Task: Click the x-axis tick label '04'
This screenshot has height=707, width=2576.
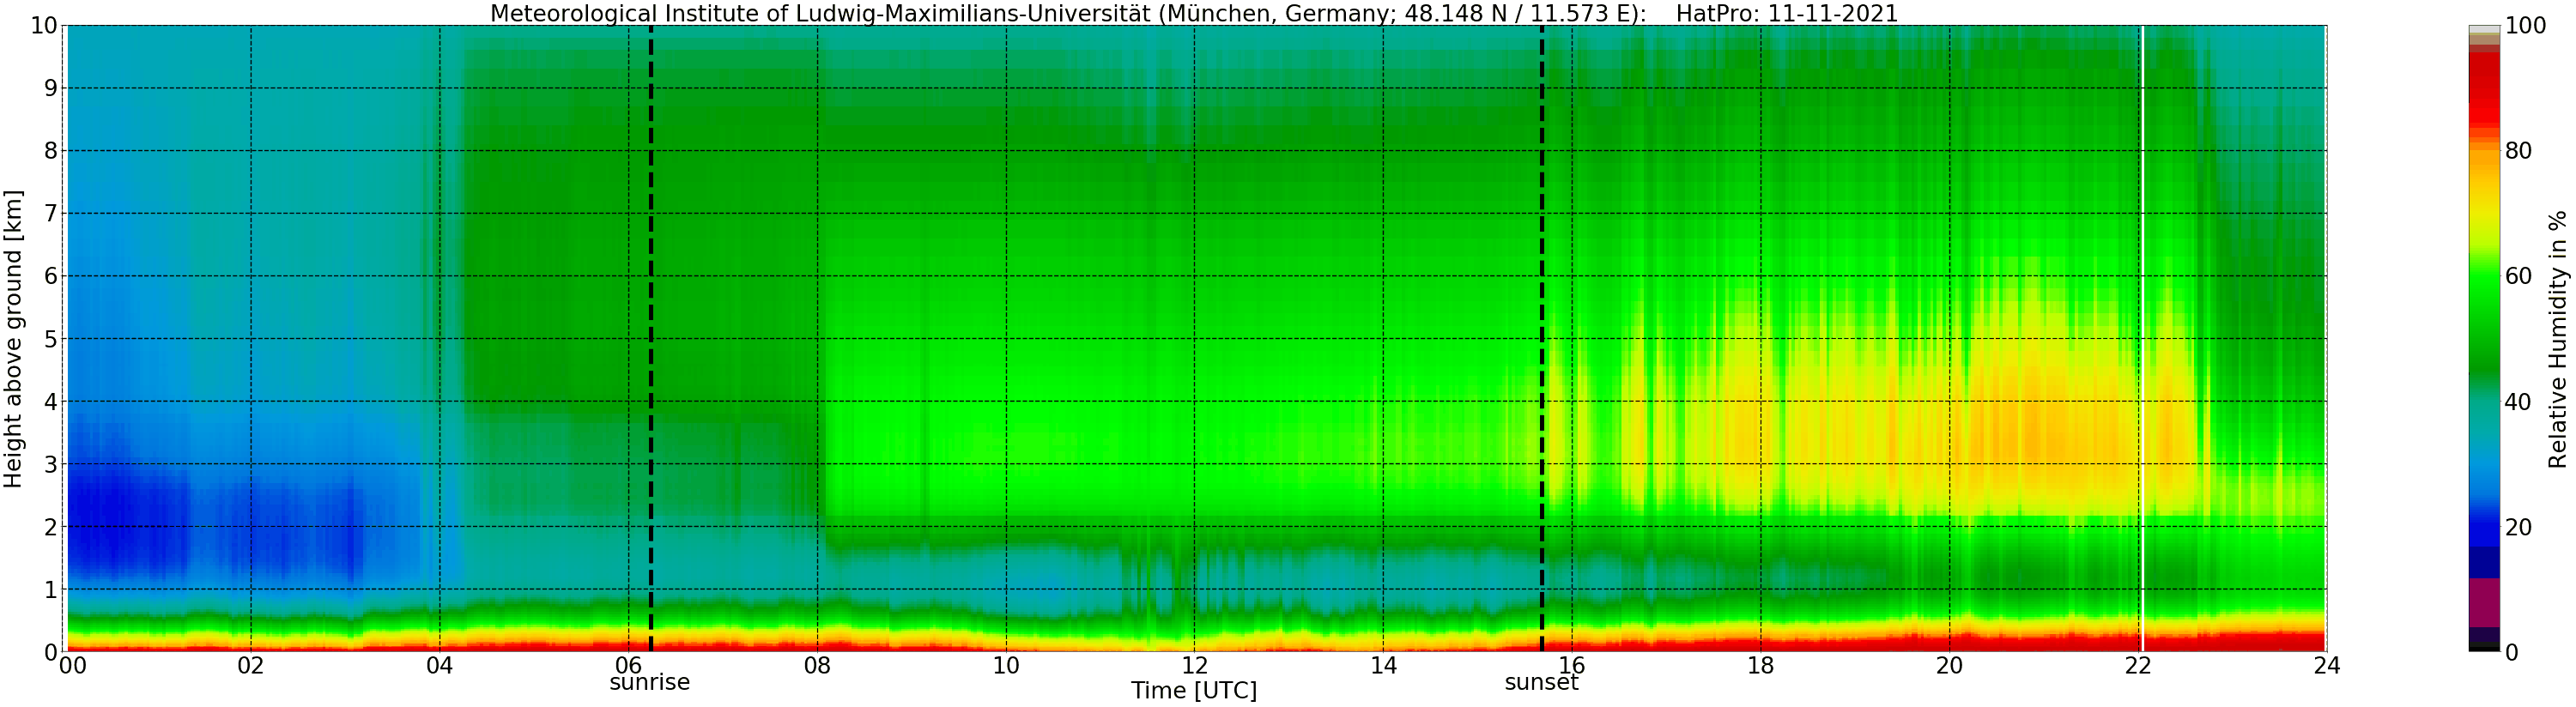Action: [440, 666]
